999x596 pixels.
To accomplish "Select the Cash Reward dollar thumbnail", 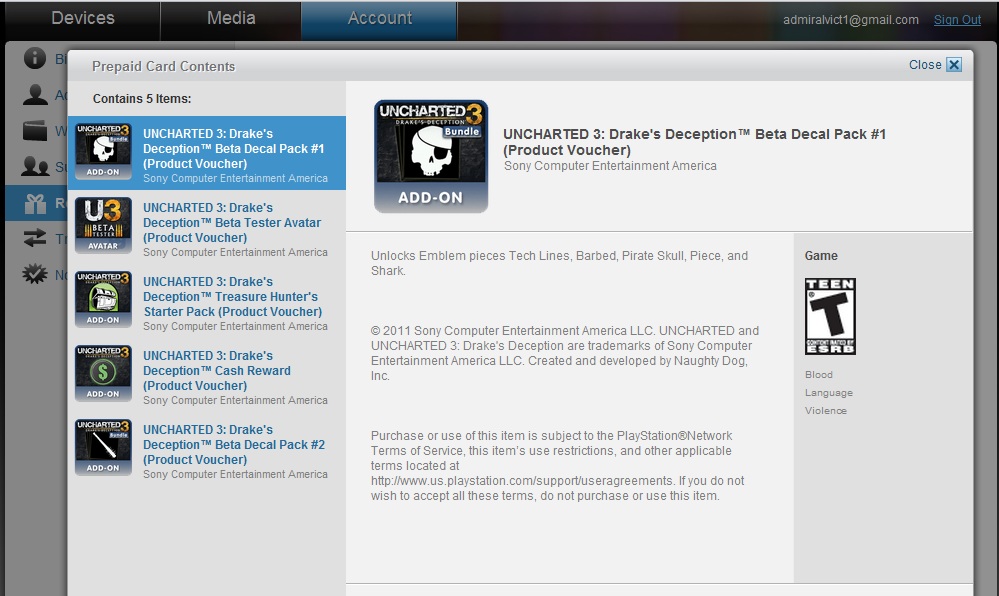I will click(103, 374).
